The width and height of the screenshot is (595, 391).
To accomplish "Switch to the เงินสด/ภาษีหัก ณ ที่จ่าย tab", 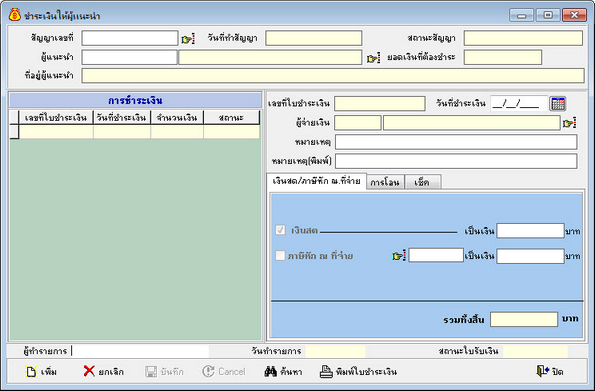I will click(x=316, y=181).
